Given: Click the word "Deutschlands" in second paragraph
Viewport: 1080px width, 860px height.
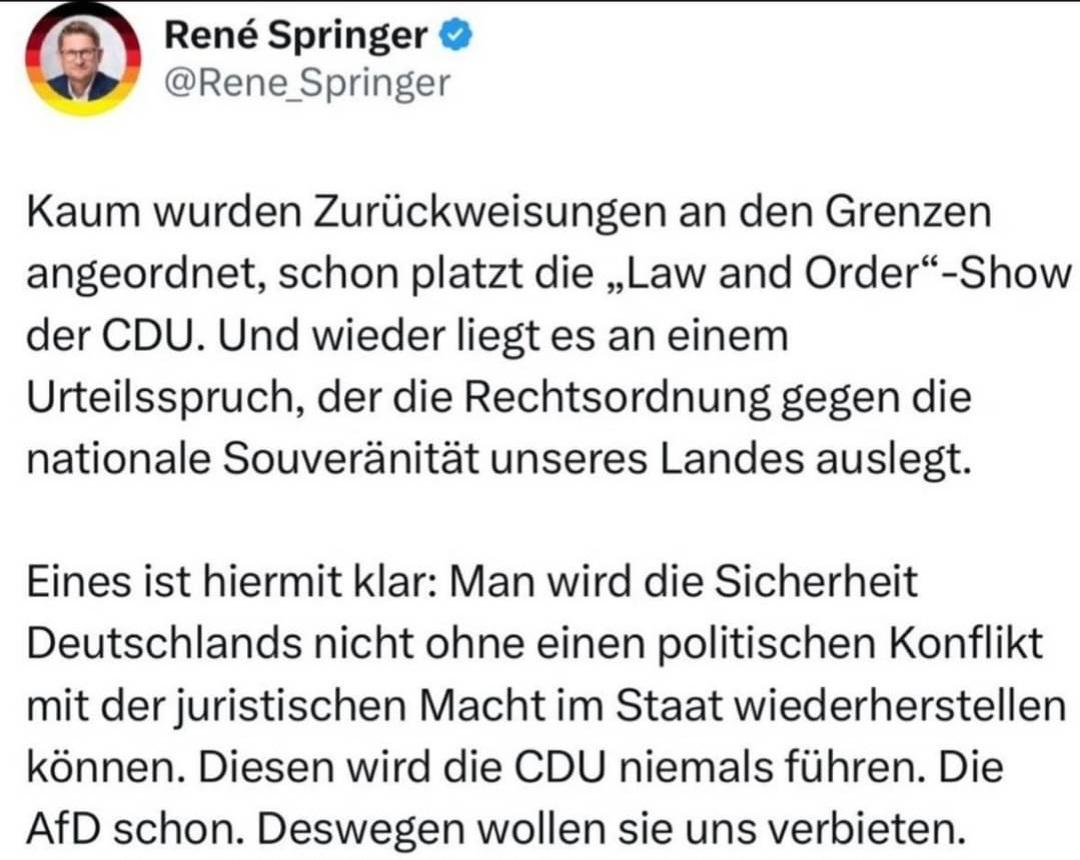Looking at the screenshot, I should pyautogui.click(x=164, y=643).
